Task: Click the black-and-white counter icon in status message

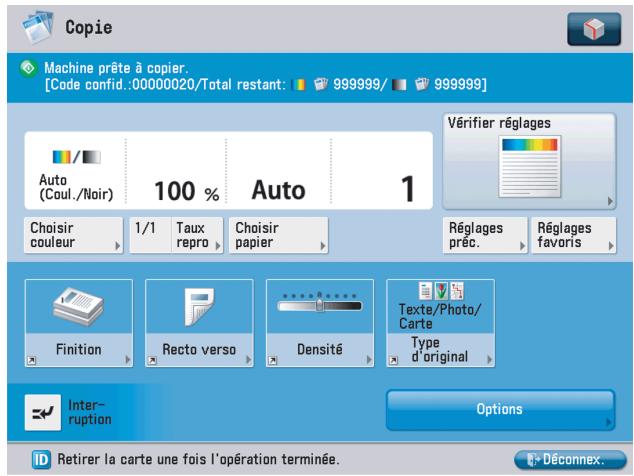Action: pos(399,85)
